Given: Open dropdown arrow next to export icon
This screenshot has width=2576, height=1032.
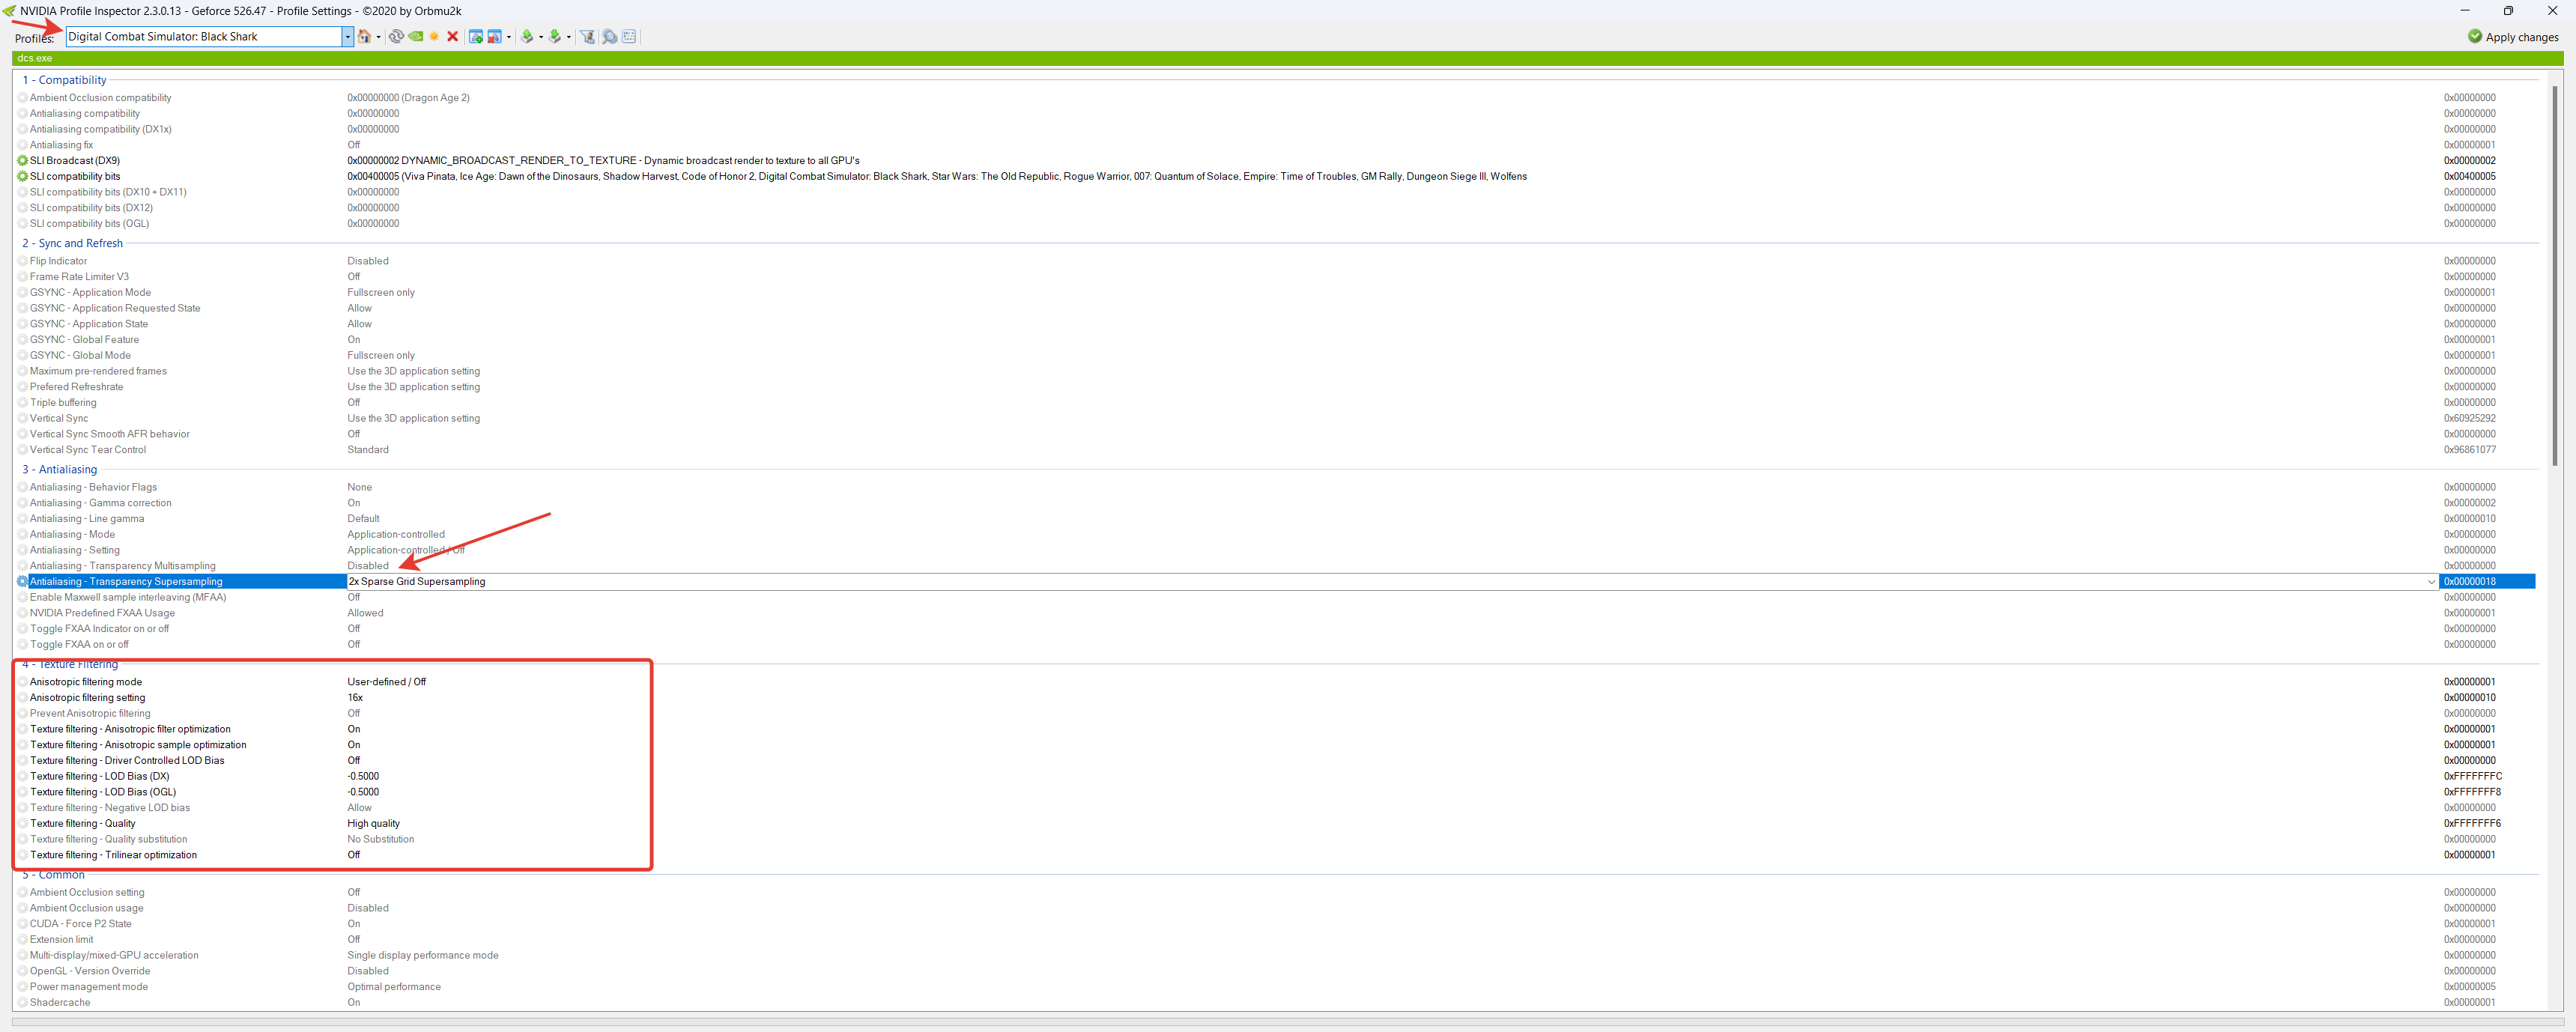Looking at the screenshot, I should tap(541, 37).
